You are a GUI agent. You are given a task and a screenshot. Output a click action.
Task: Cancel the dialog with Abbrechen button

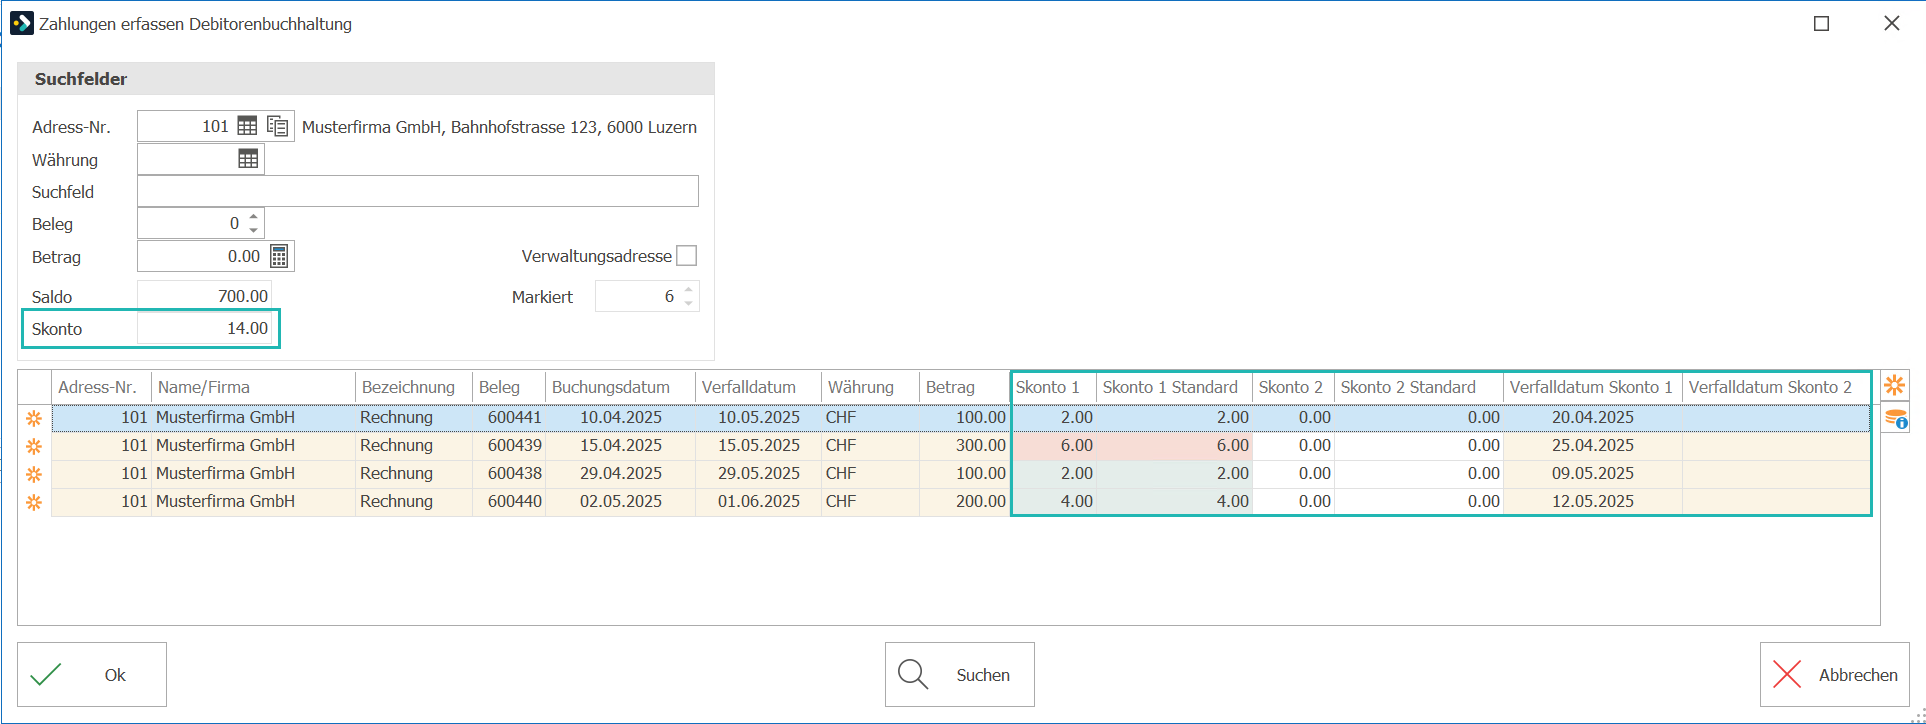(x=1835, y=675)
